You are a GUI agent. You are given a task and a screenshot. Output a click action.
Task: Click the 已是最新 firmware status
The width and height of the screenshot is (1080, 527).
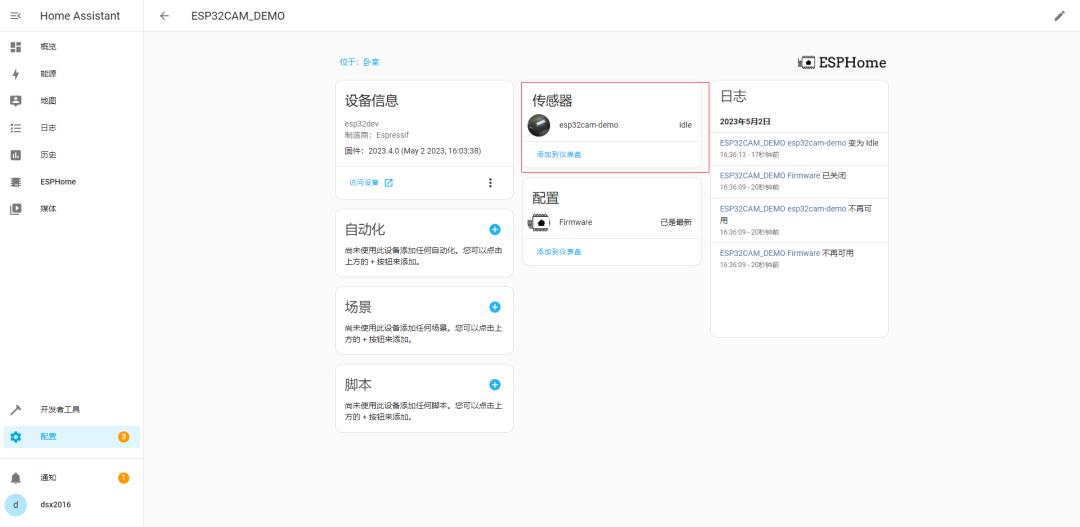pyautogui.click(x=676, y=223)
